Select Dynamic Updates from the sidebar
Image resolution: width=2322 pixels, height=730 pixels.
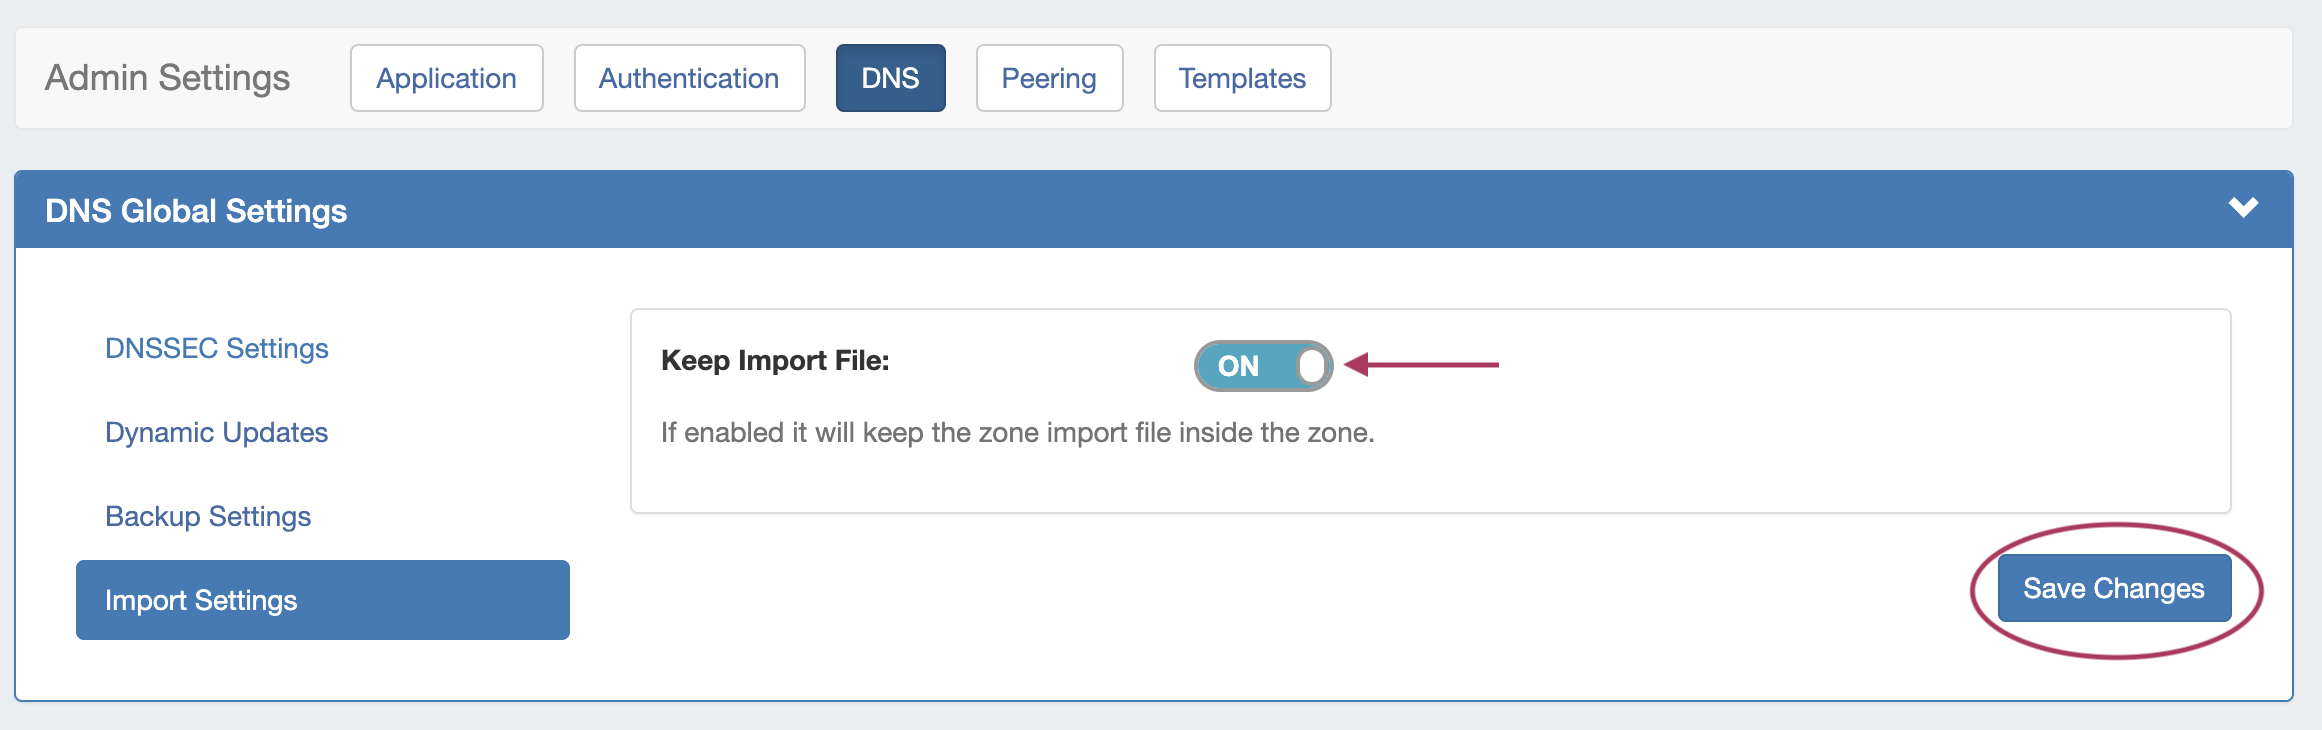tap(217, 432)
